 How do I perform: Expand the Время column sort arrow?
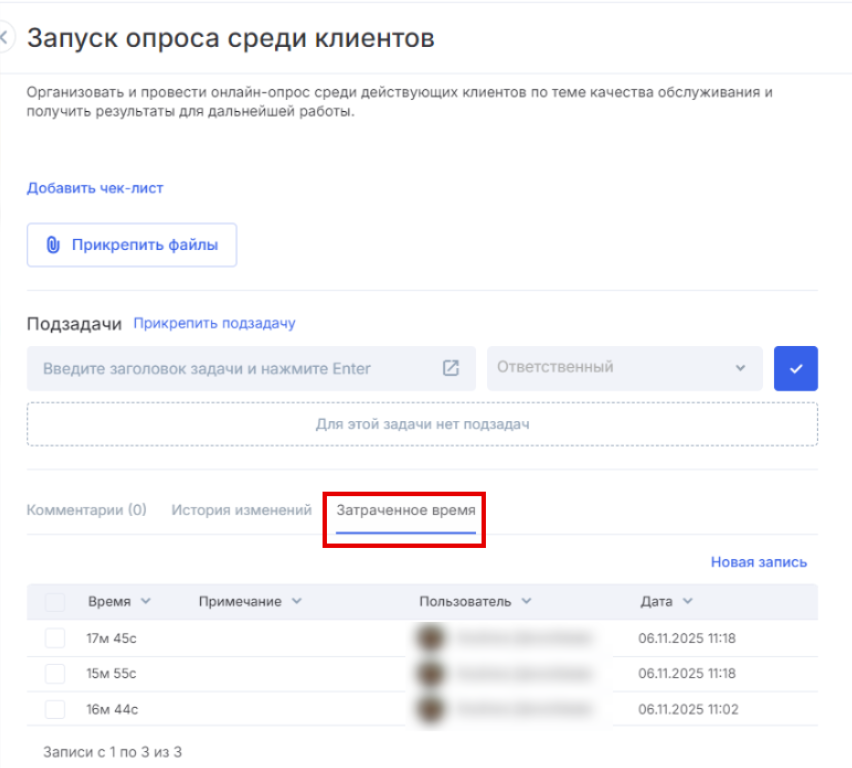coord(146,601)
